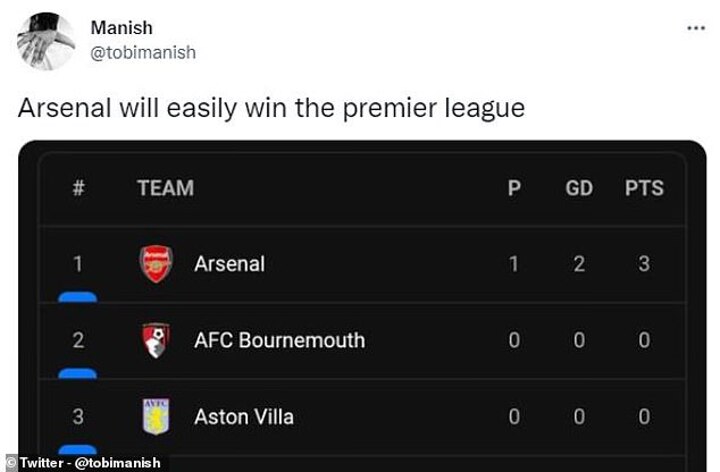720x472 pixels.
Task: Select the Aston Villa team name
Action: click(244, 417)
